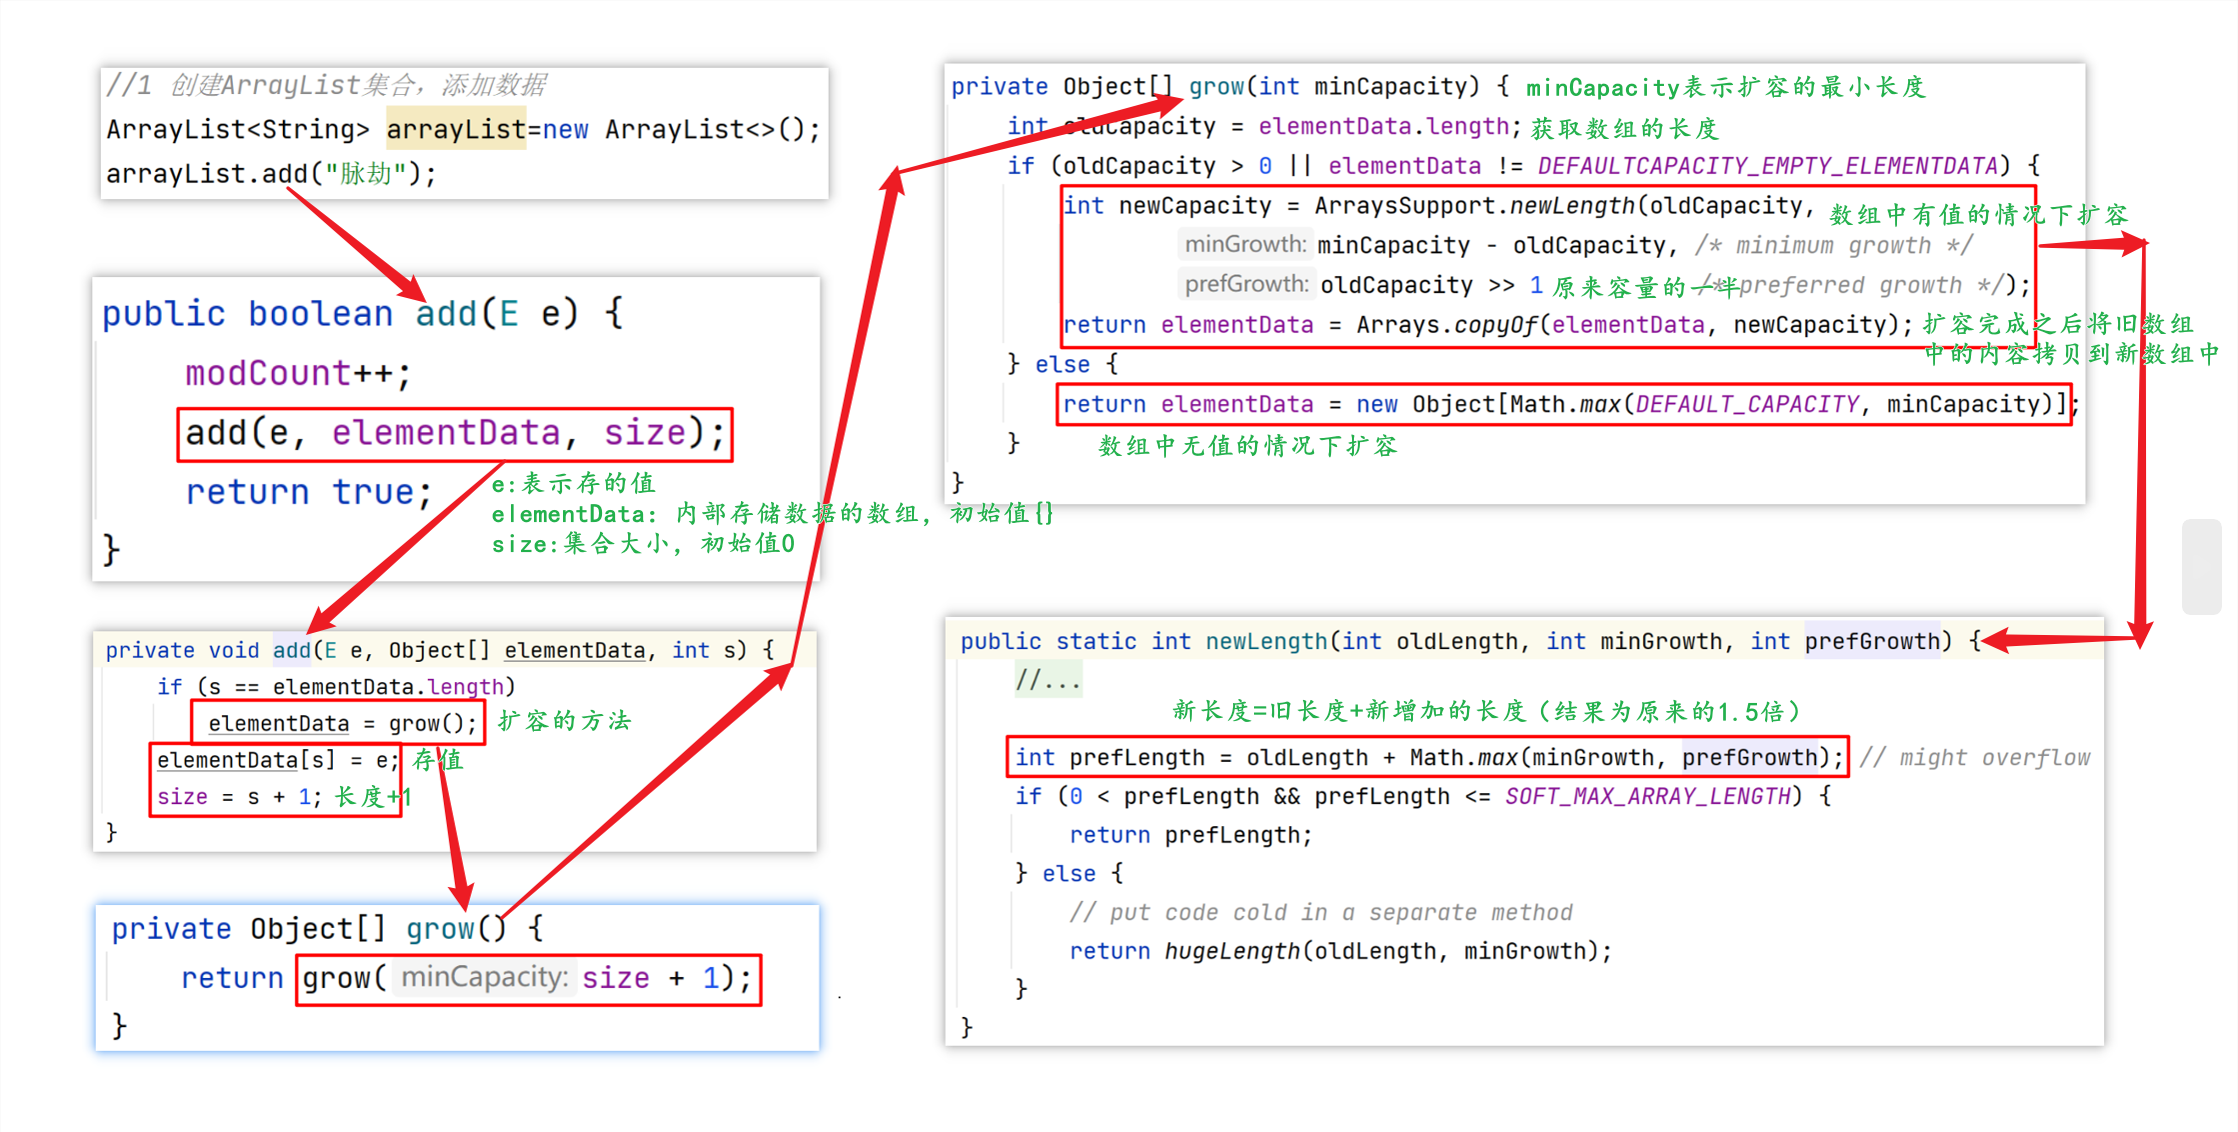Click the red-boxed add(e, elementData, size) call
2238x1132 pixels.
click(455, 434)
